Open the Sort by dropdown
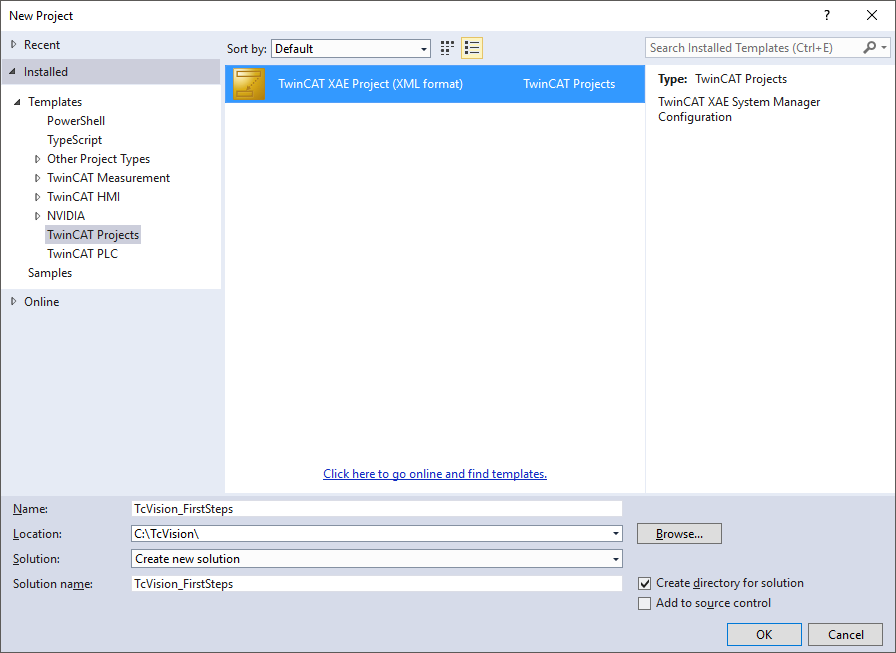The image size is (896, 653). (351, 49)
